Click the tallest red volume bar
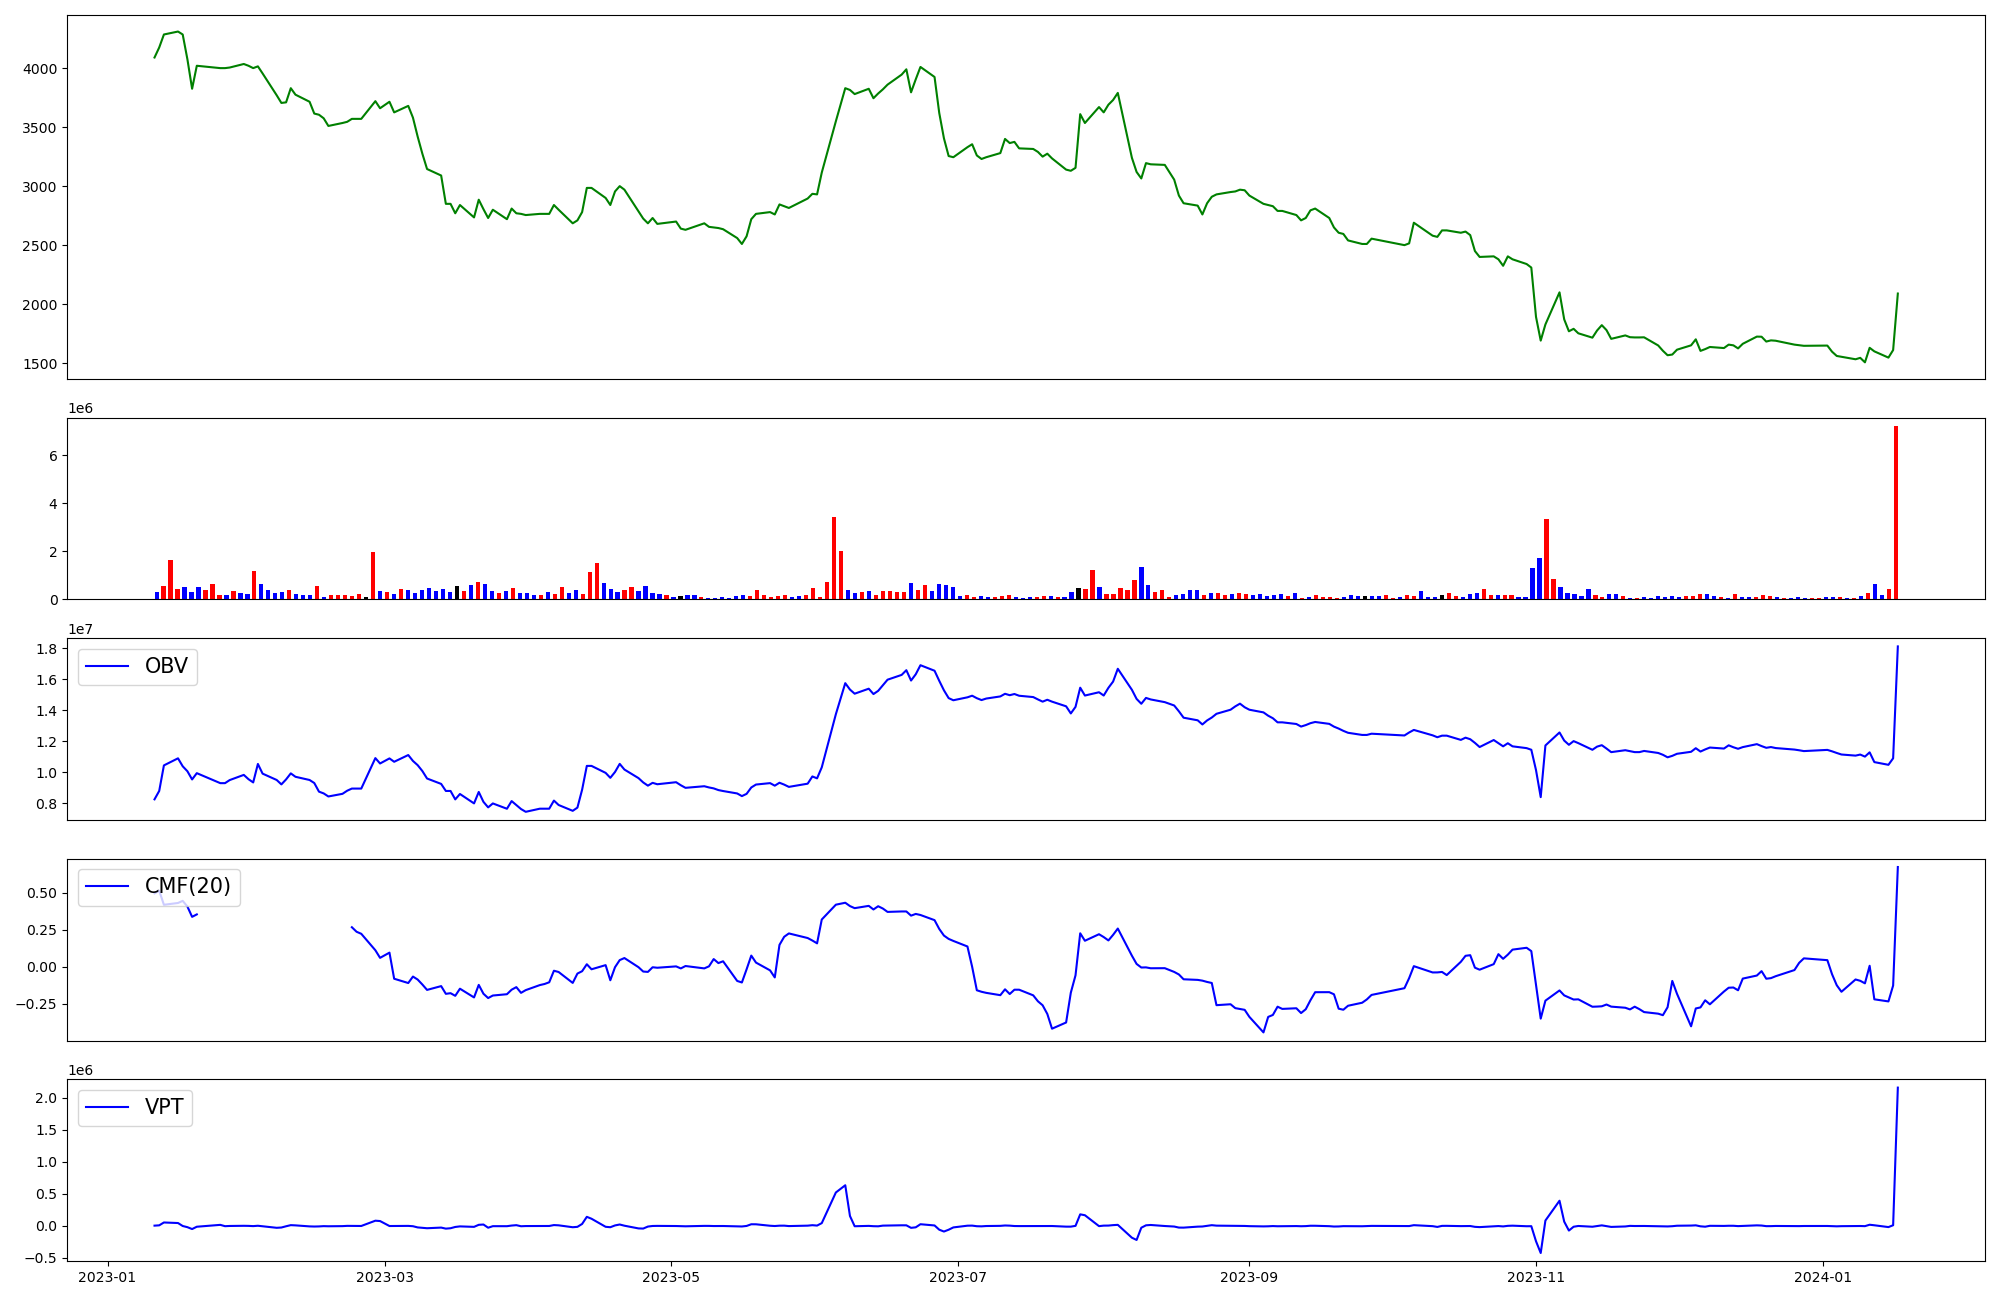2000x1300 pixels. point(1895,512)
